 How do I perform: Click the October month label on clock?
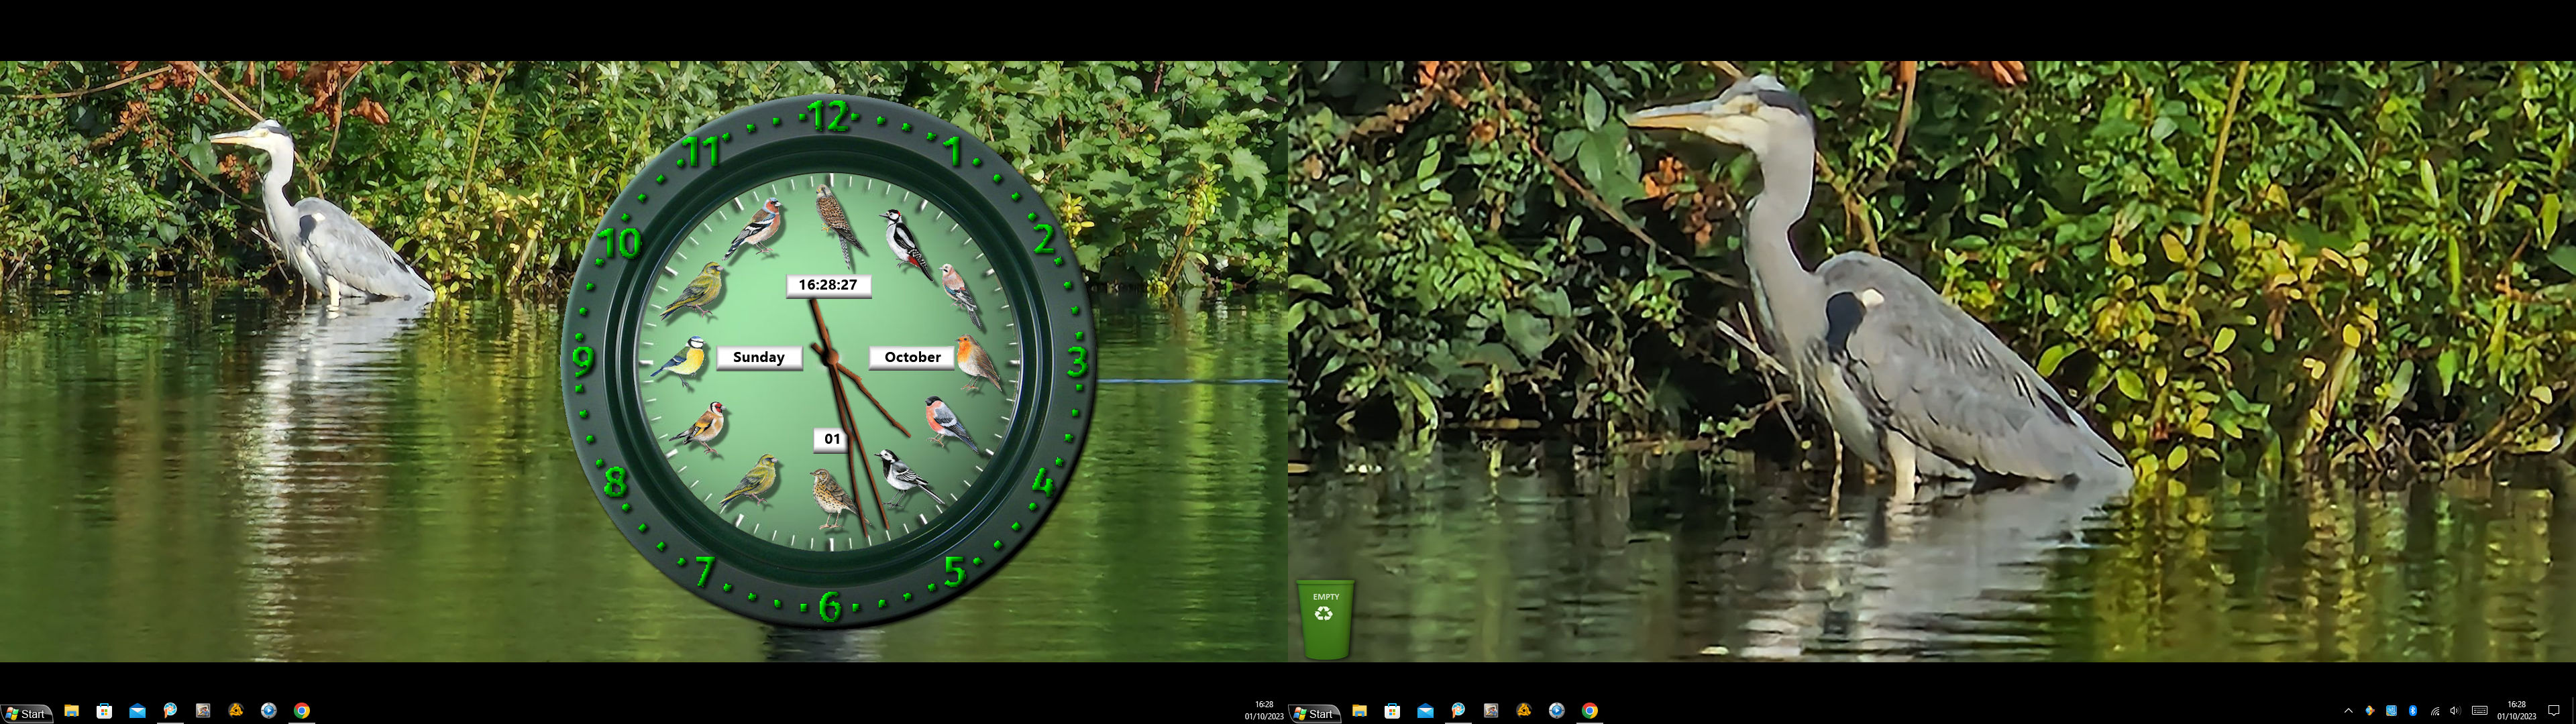pyautogui.click(x=911, y=357)
